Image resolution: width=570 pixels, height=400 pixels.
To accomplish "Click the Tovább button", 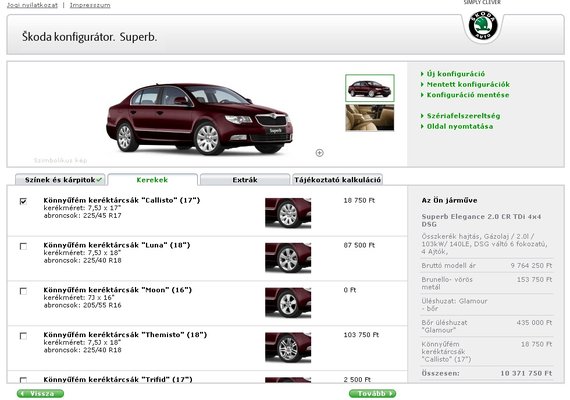I will coord(372,393).
